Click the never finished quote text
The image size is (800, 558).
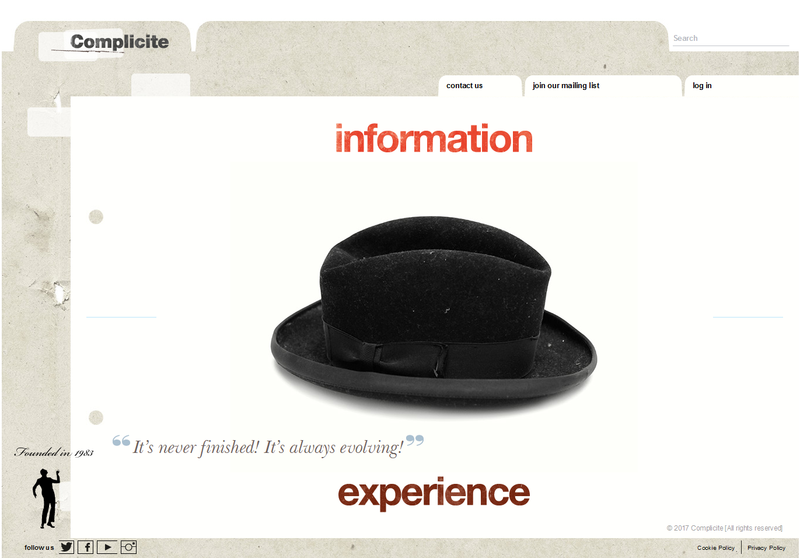click(x=268, y=447)
